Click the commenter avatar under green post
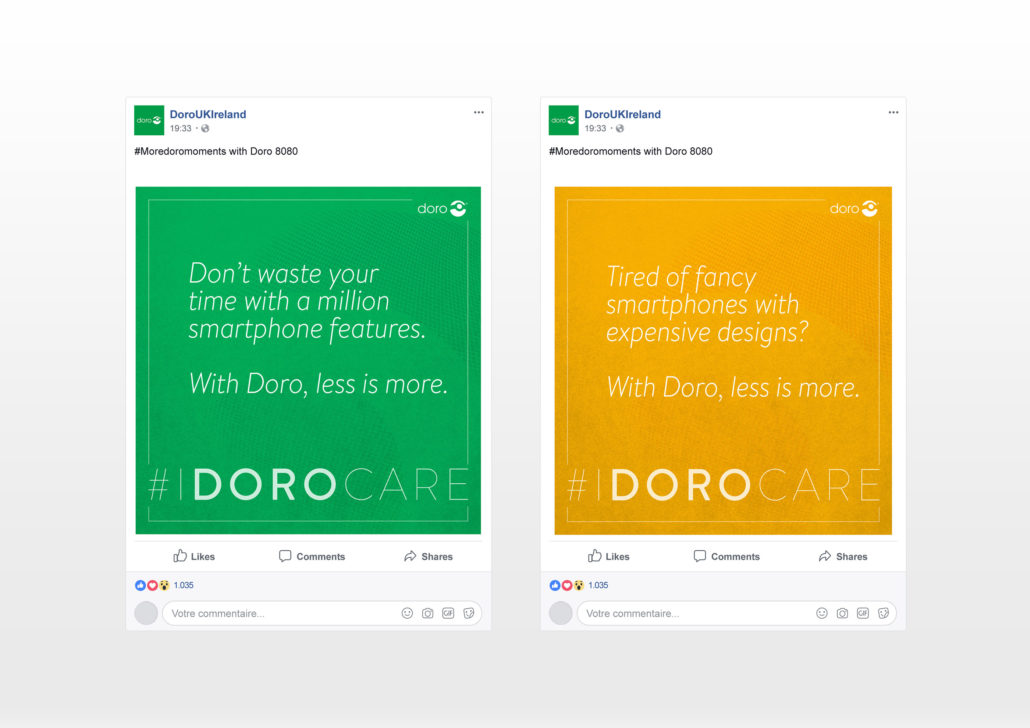Image resolution: width=1030 pixels, height=728 pixels. tap(146, 613)
